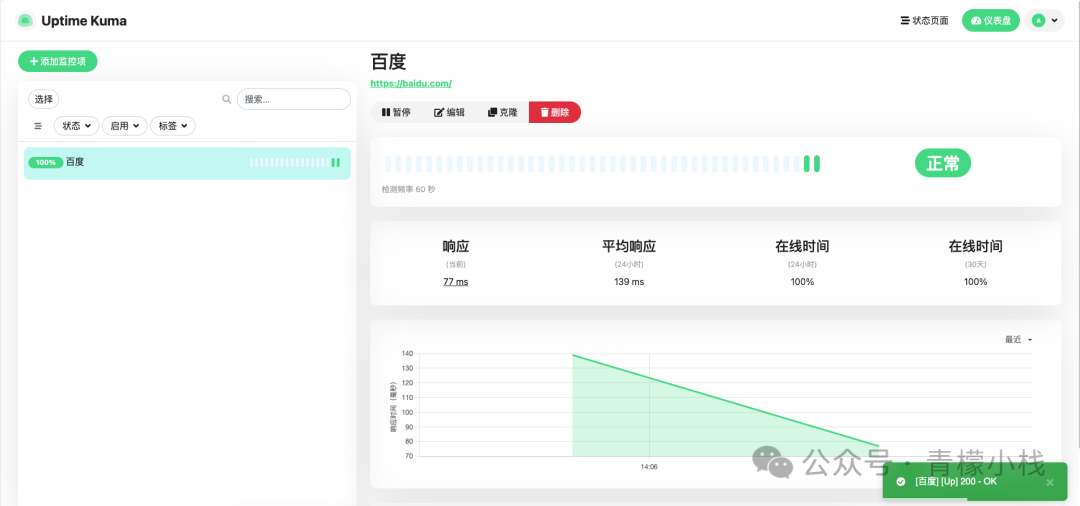
Task: Expand the 状态 status filter dropdown
Action: [x=76, y=126]
